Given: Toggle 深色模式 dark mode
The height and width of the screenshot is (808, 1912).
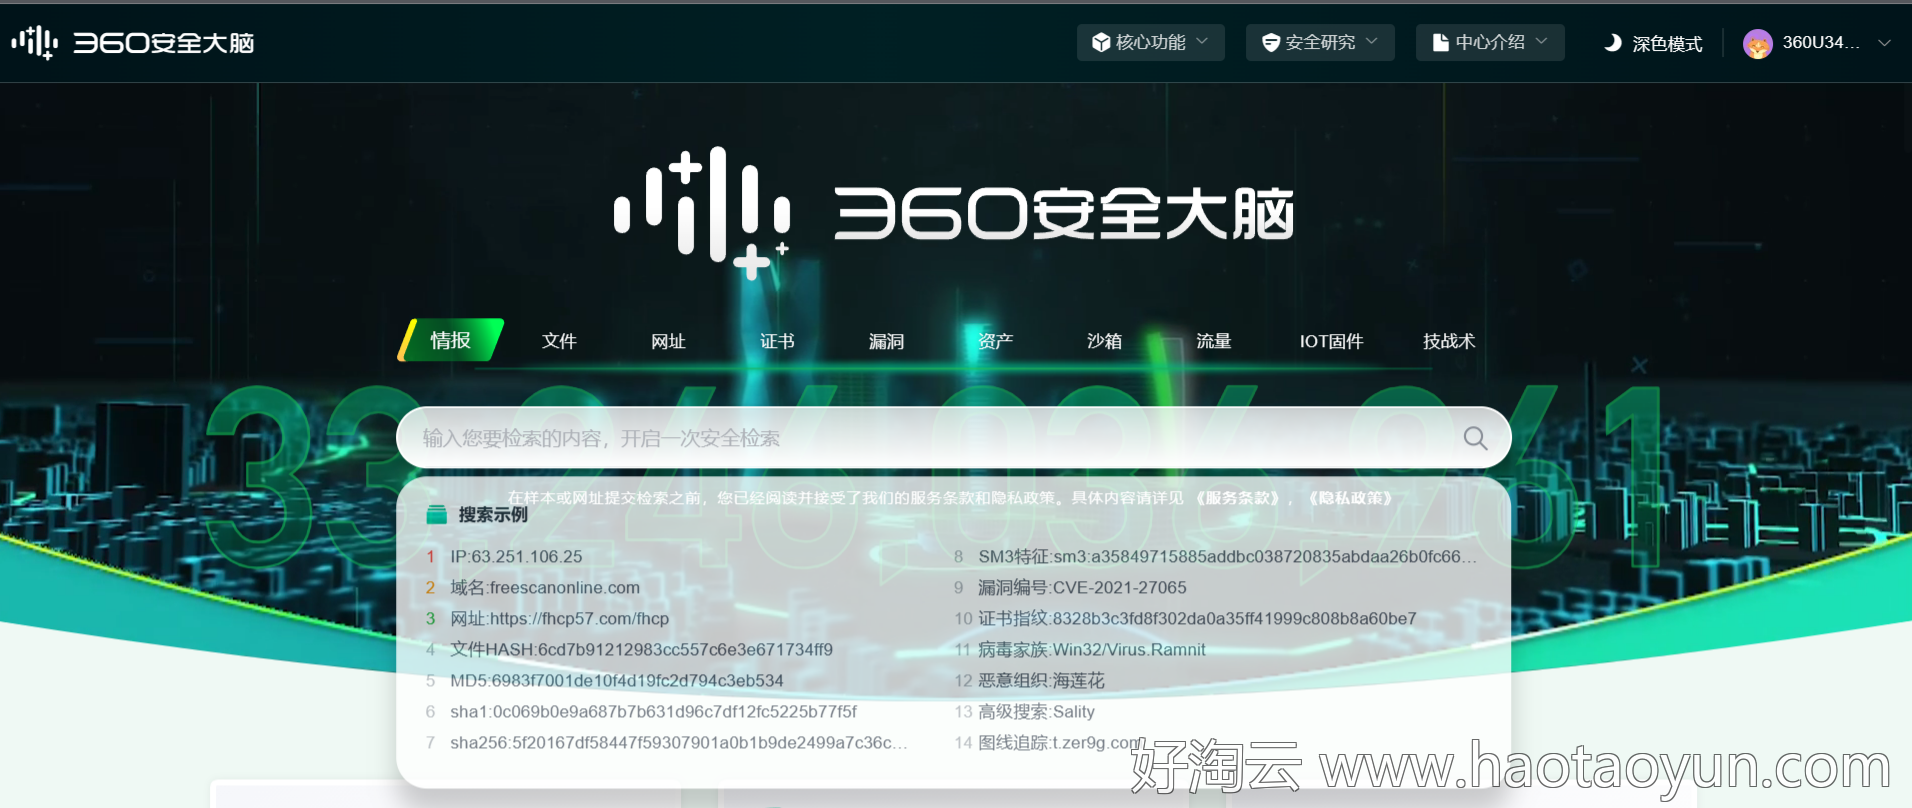Looking at the screenshot, I should pyautogui.click(x=1653, y=43).
